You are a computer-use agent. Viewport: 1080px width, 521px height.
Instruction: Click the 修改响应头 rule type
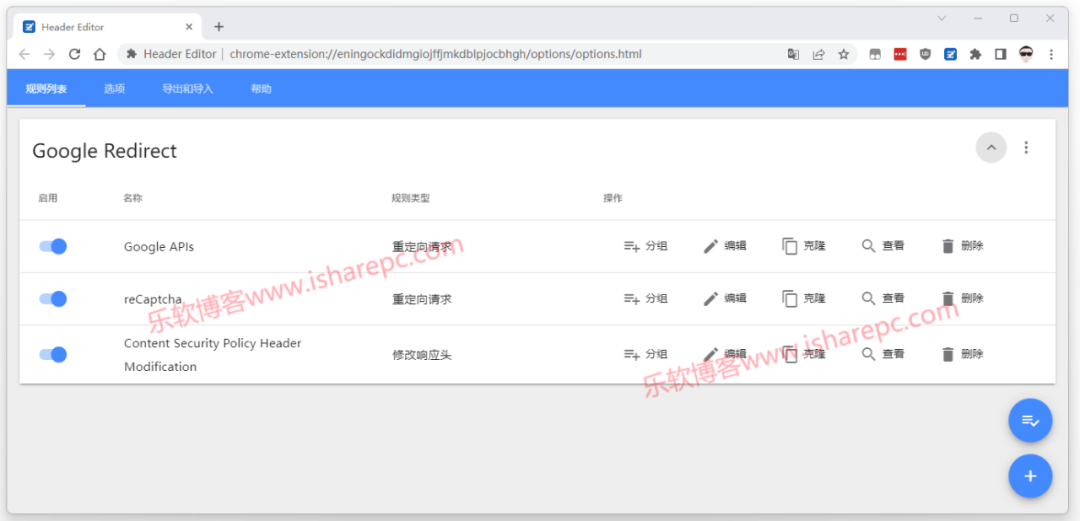click(x=422, y=356)
